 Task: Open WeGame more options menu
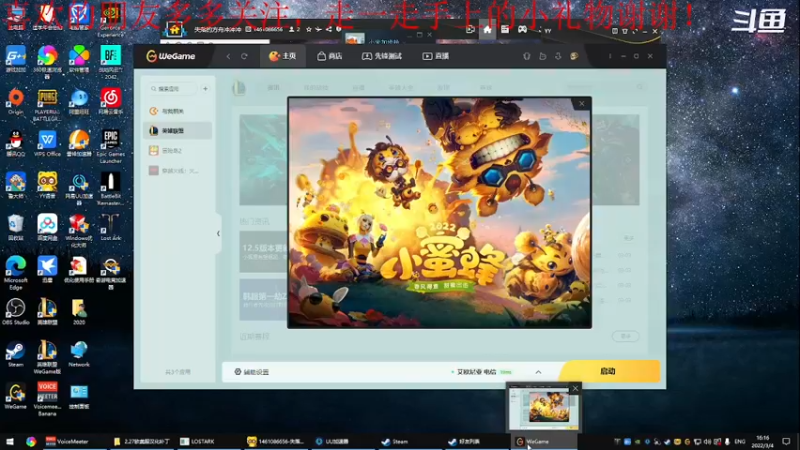(610, 56)
